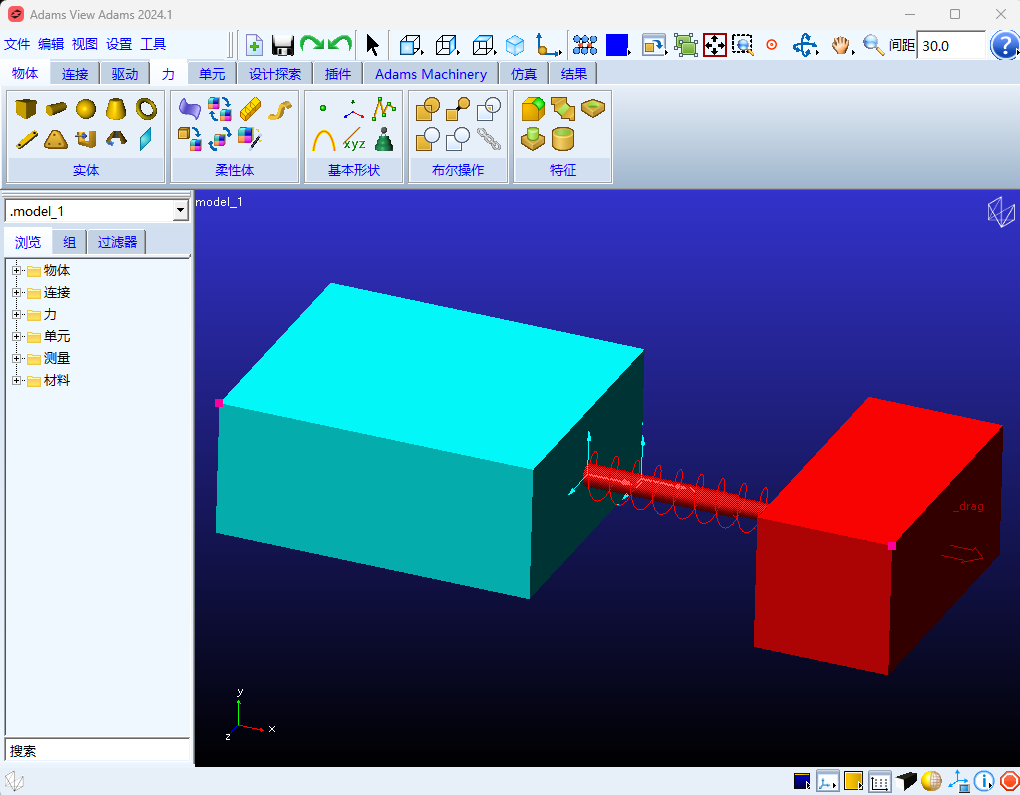
Task: Select the Revolution solid tool
Action: click(x=116, y=139)
